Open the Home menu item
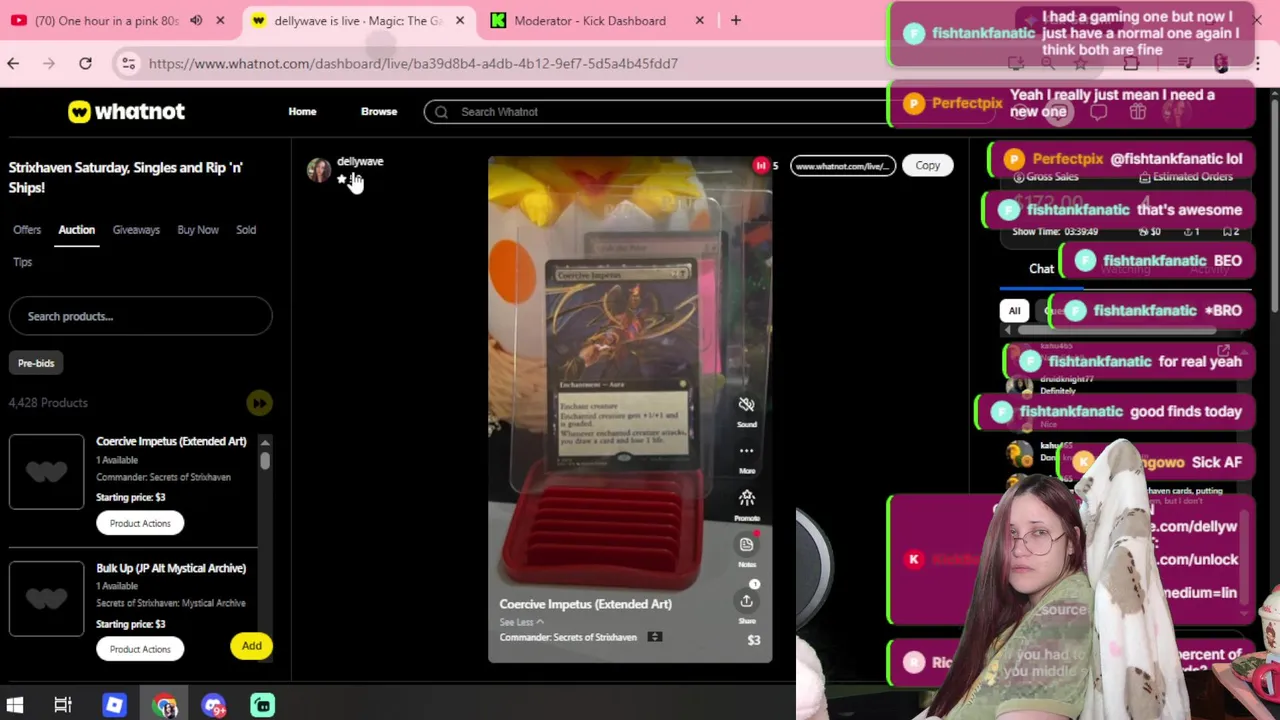The width and height of the screenshot is (1280, 720). click(x=302, y=111)
